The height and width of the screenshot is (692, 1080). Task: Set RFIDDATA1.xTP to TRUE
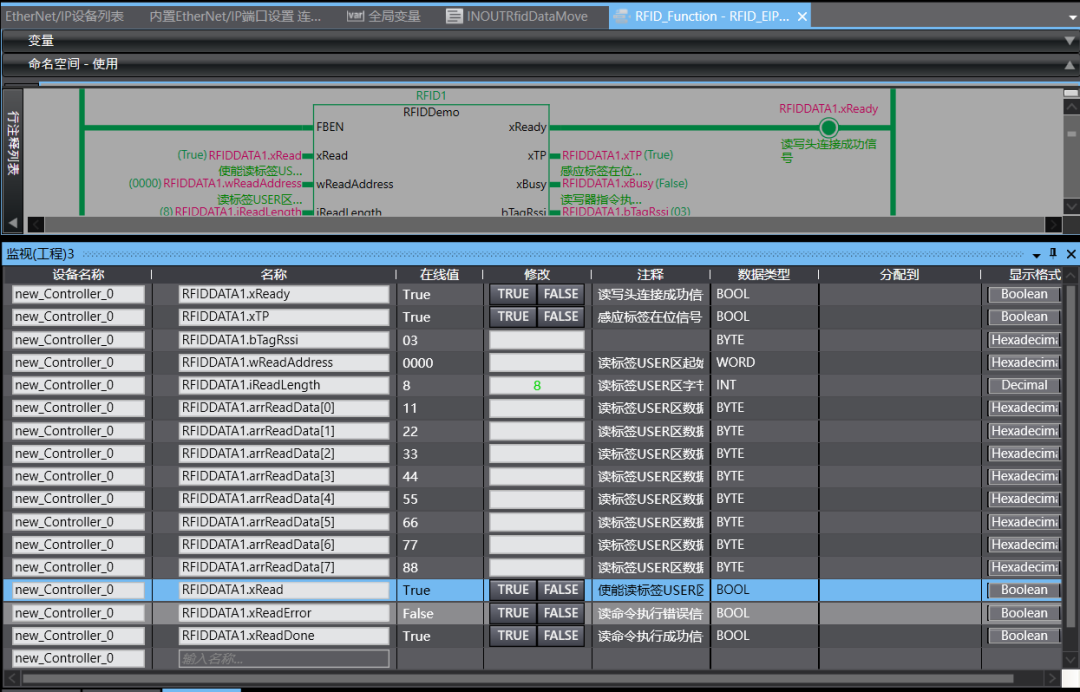513,316
